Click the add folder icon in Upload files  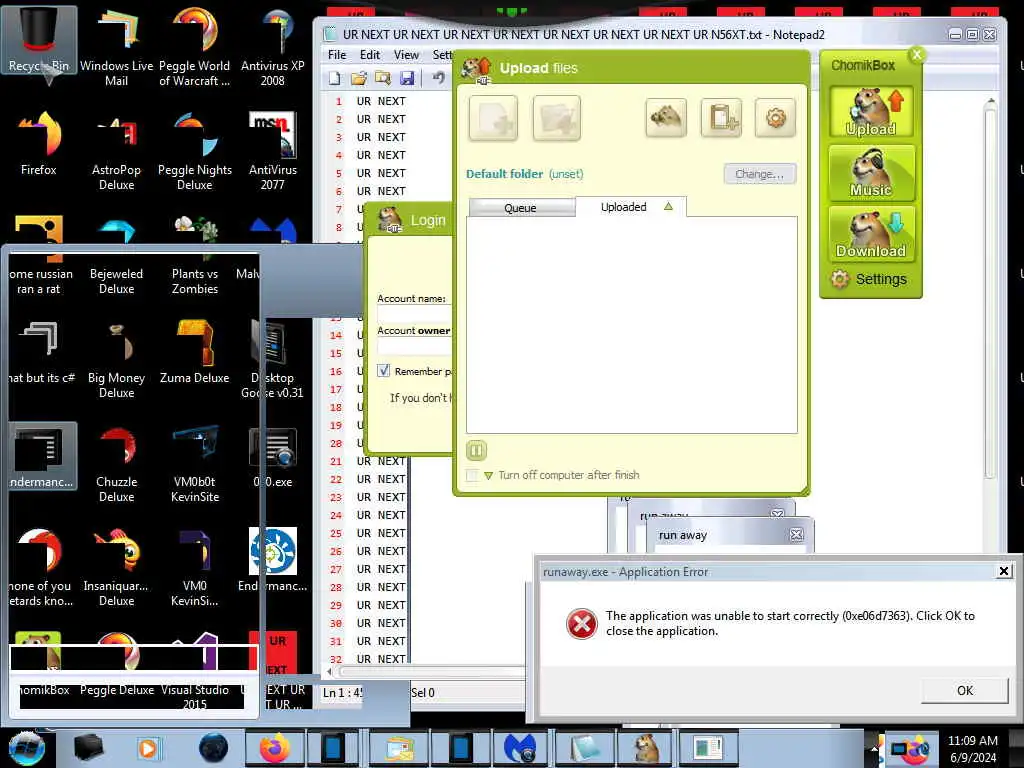(556, 118)
